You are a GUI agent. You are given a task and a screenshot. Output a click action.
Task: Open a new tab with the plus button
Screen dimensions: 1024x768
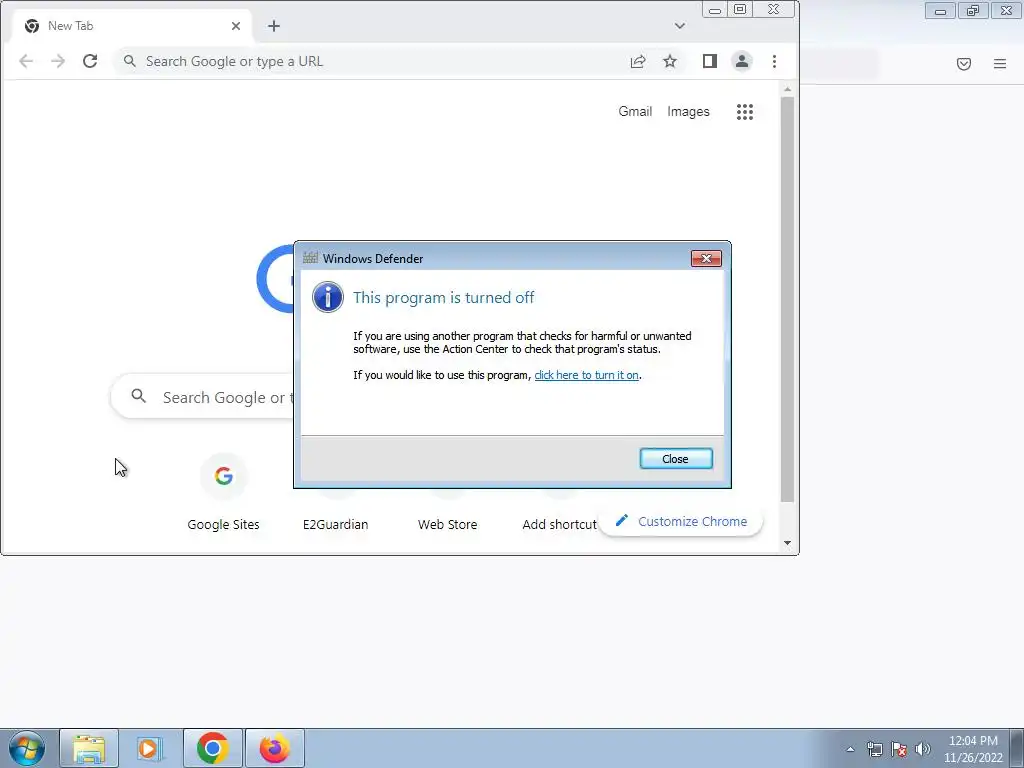274,26
